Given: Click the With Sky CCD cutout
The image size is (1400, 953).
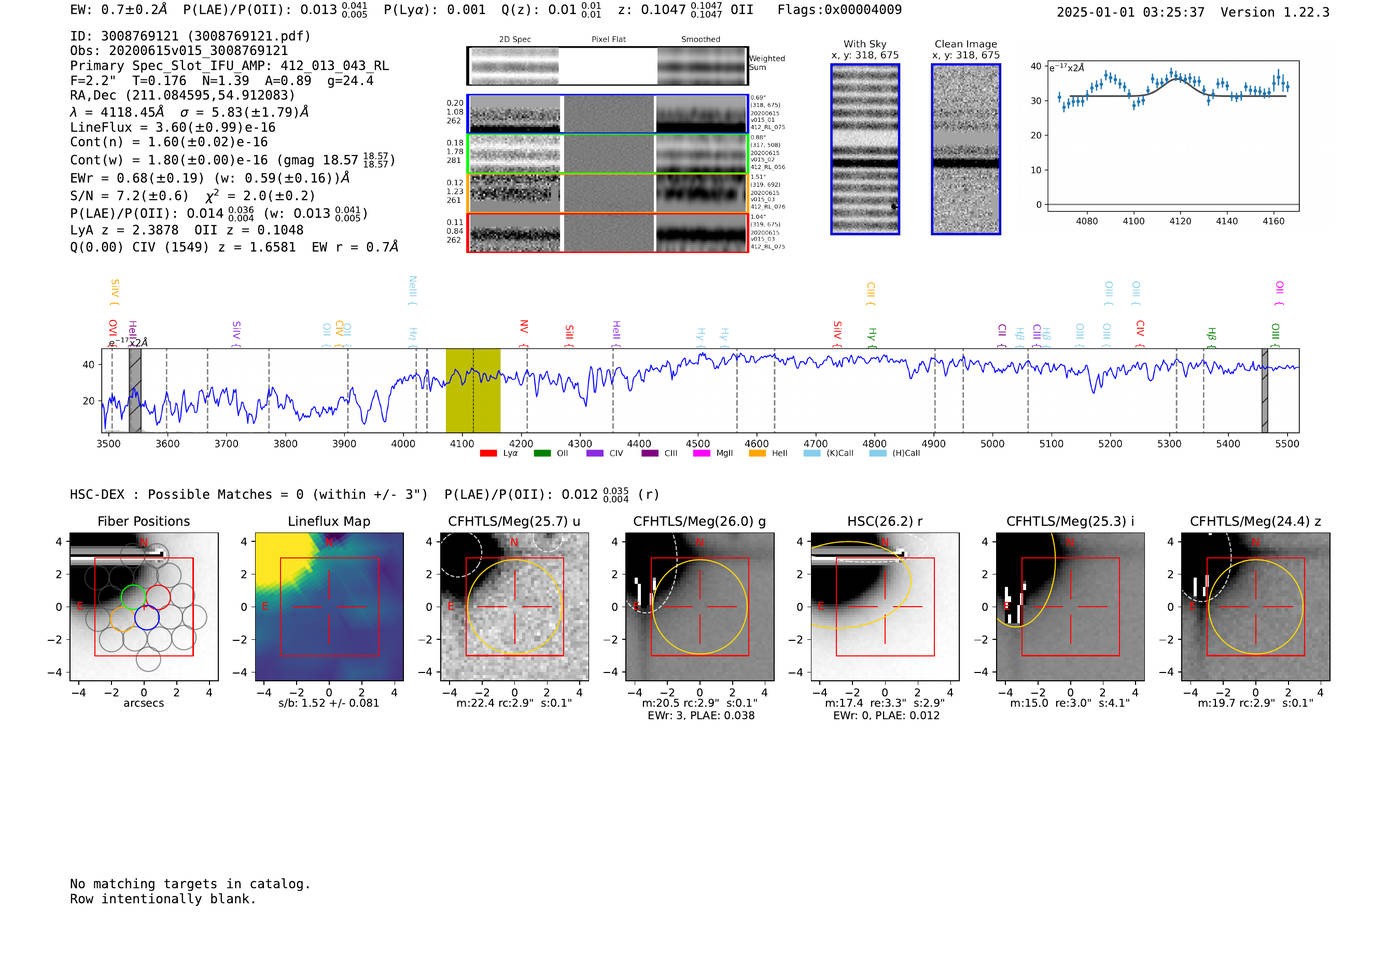Looking at the screenshot, I should [x=865, y=149].
